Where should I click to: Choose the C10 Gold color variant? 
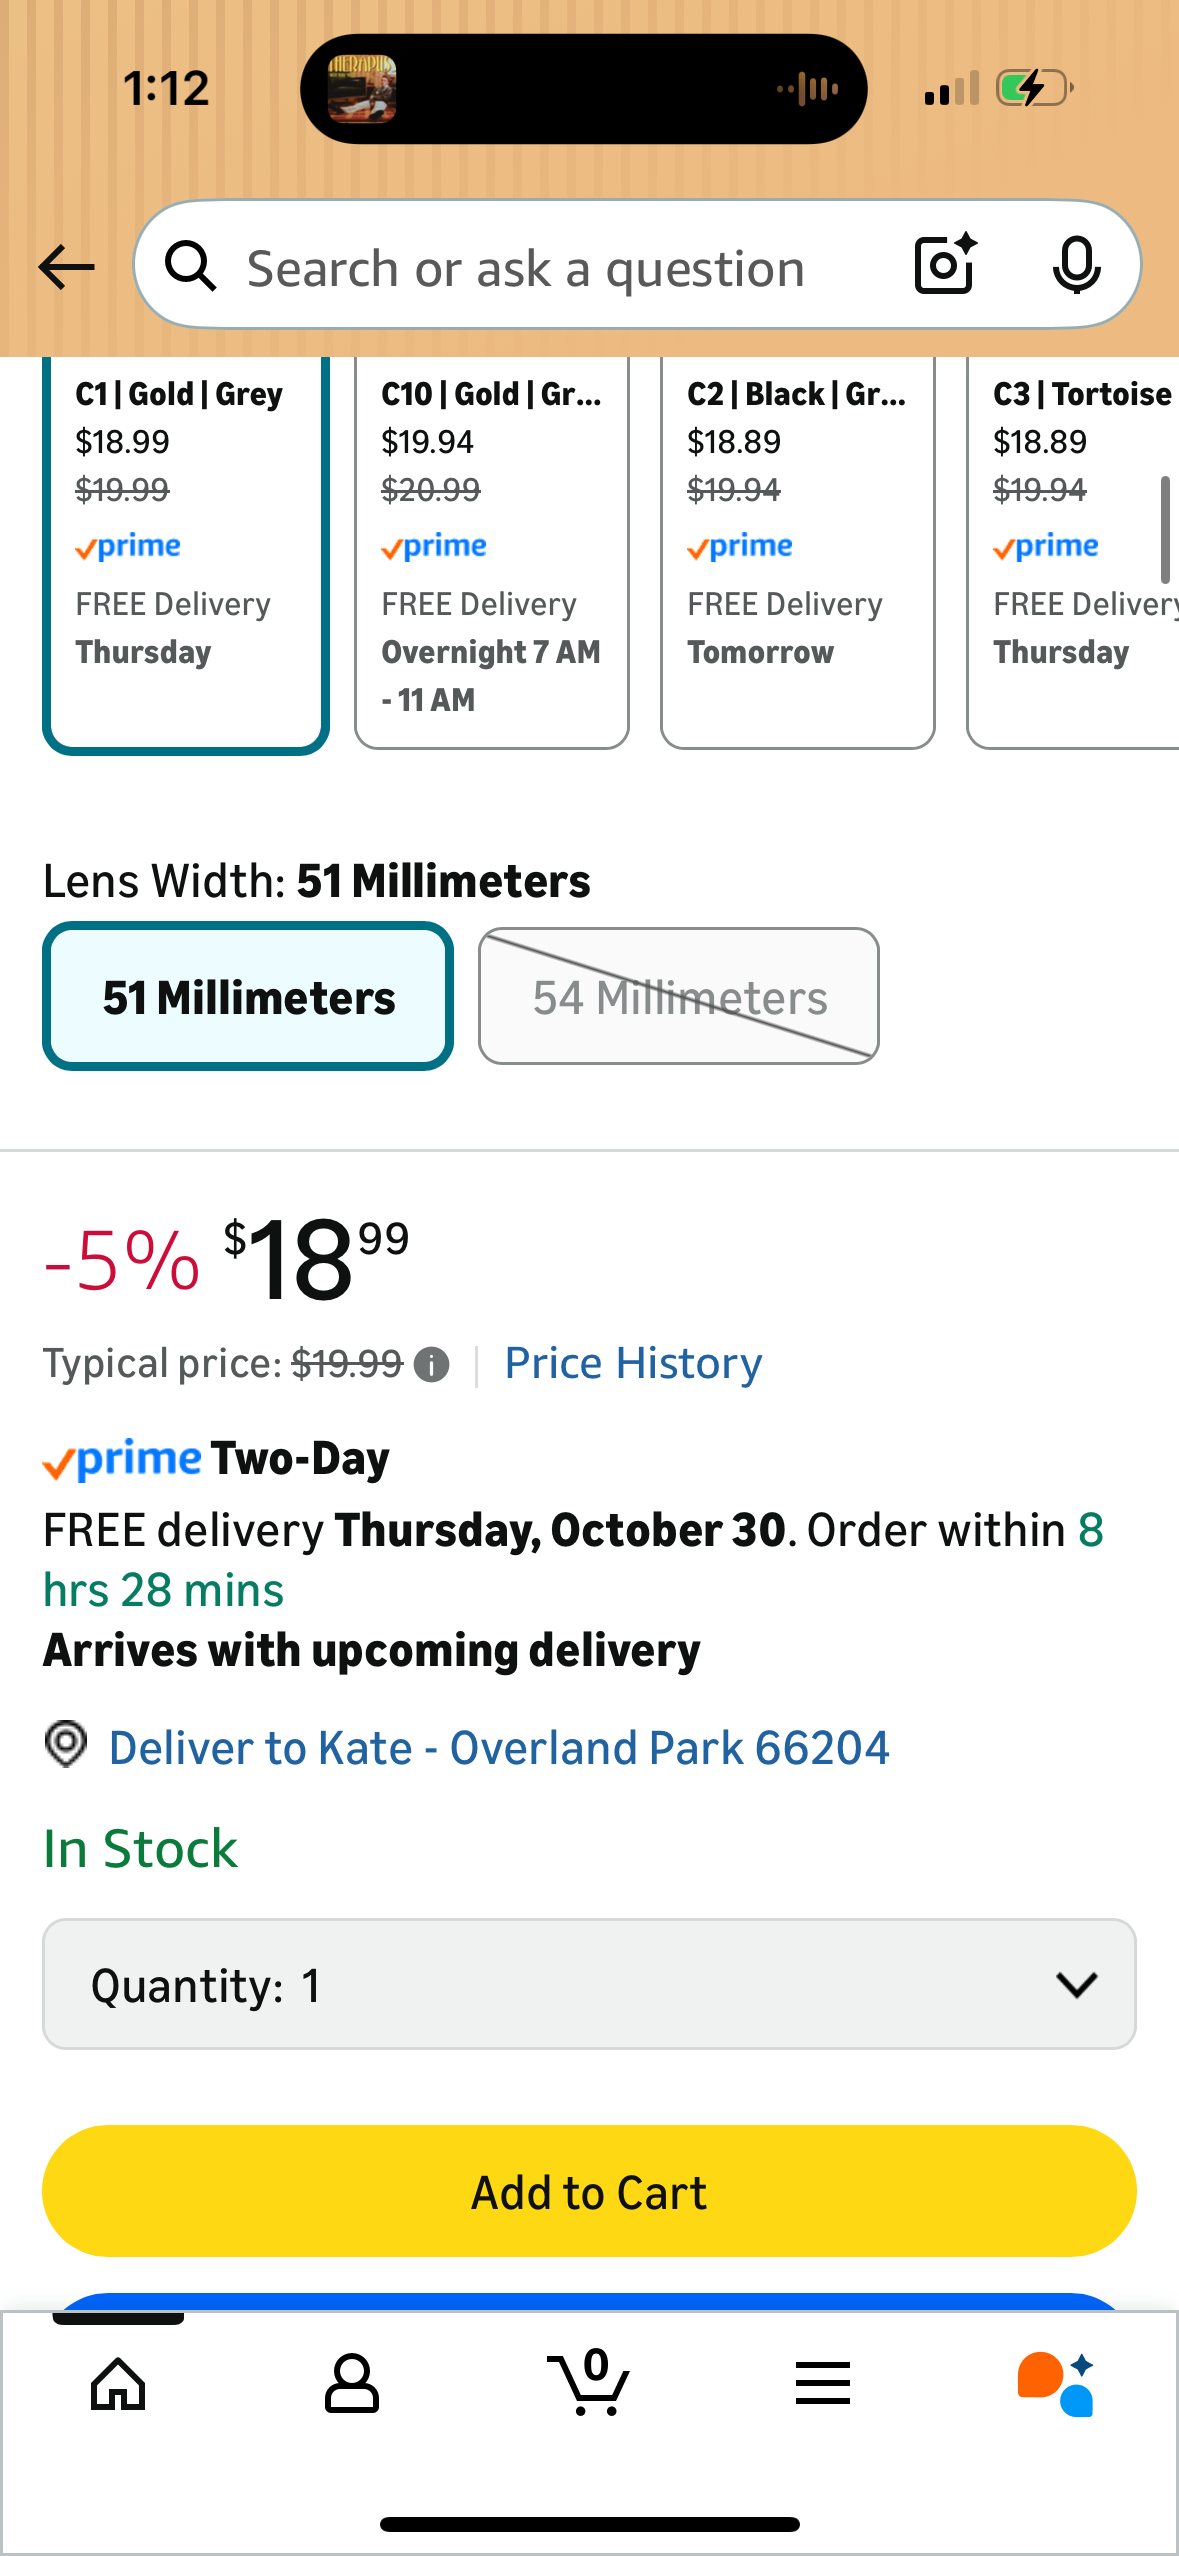coord(491,548)
